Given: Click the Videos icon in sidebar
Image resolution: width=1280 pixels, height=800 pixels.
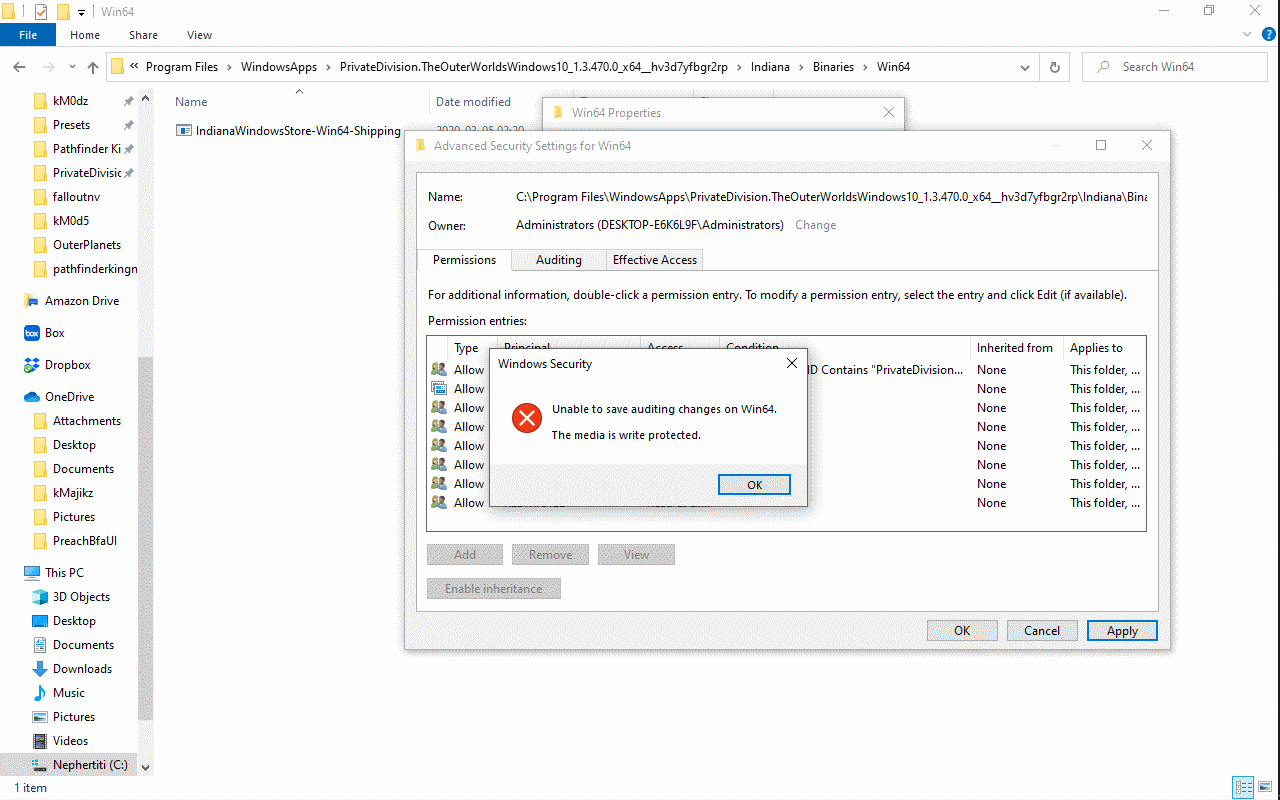Looking at the screenshot, I should coord(40,741).
